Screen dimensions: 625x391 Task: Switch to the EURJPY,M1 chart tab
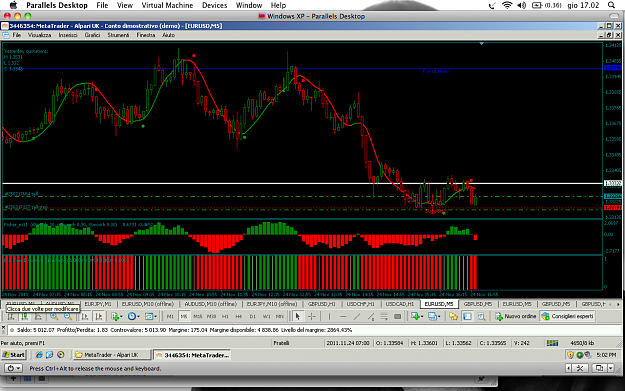(x=98, y=304)
